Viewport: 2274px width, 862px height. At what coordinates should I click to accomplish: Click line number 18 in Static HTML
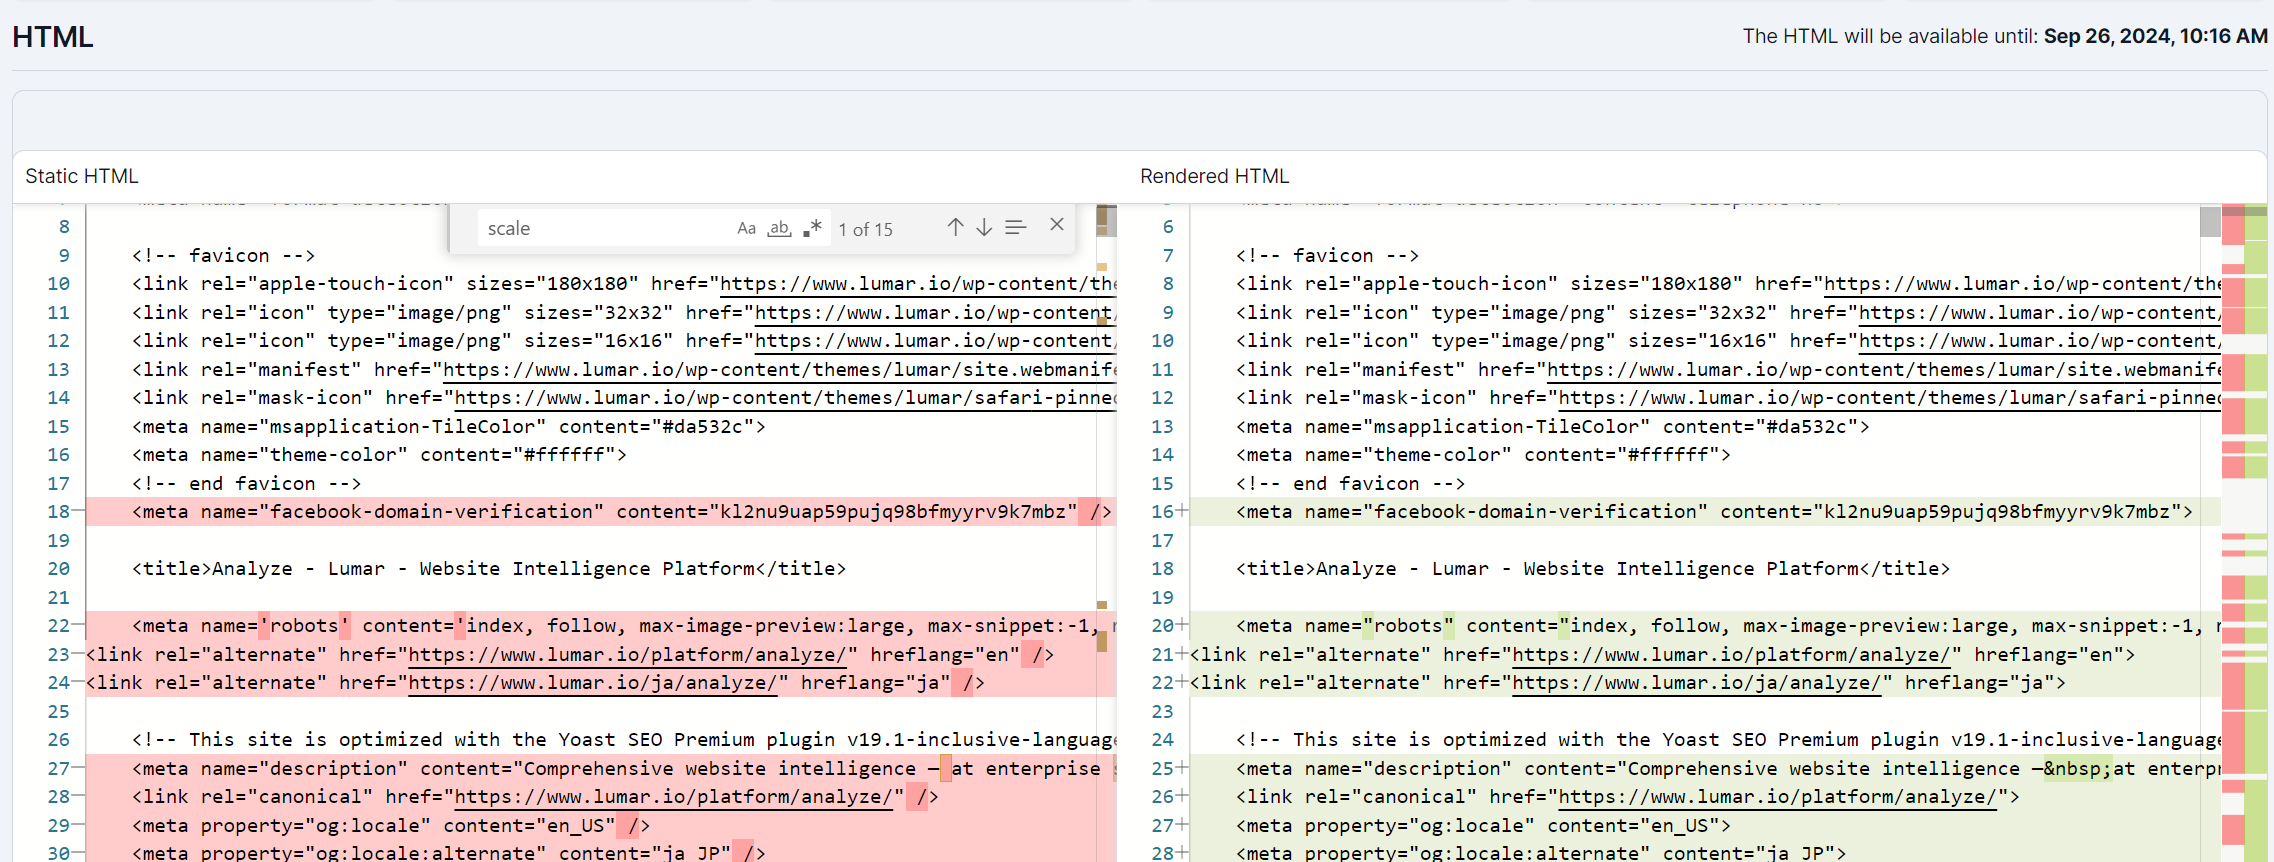click(58, 512)
